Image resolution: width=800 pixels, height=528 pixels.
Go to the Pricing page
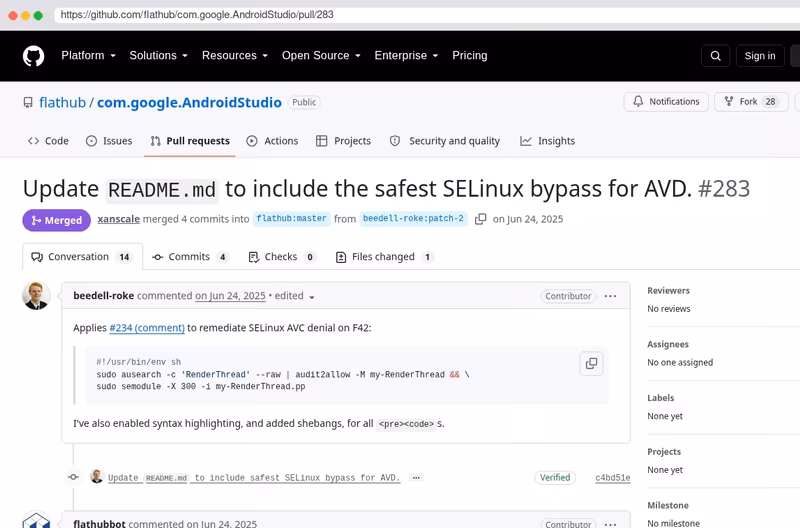click(x=469, y=56)
